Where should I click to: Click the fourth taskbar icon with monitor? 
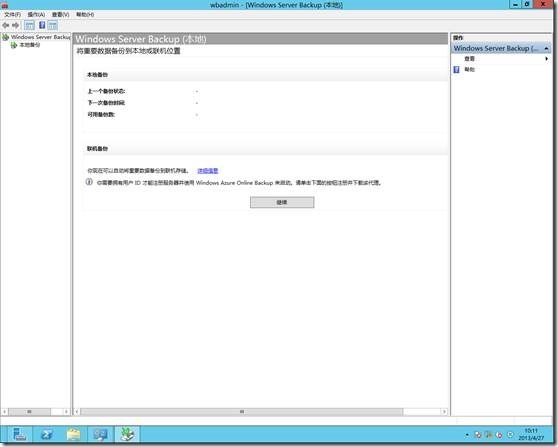(100, 435)
